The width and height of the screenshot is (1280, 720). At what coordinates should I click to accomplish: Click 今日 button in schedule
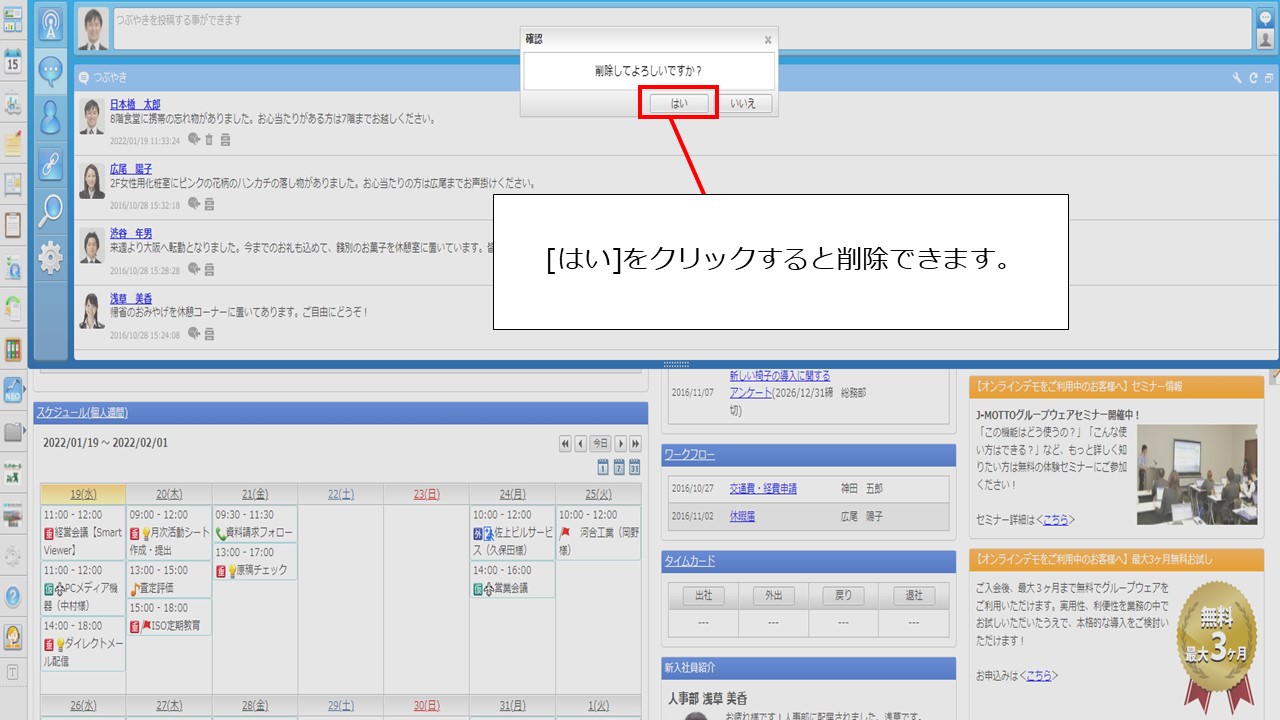(599, 444)
